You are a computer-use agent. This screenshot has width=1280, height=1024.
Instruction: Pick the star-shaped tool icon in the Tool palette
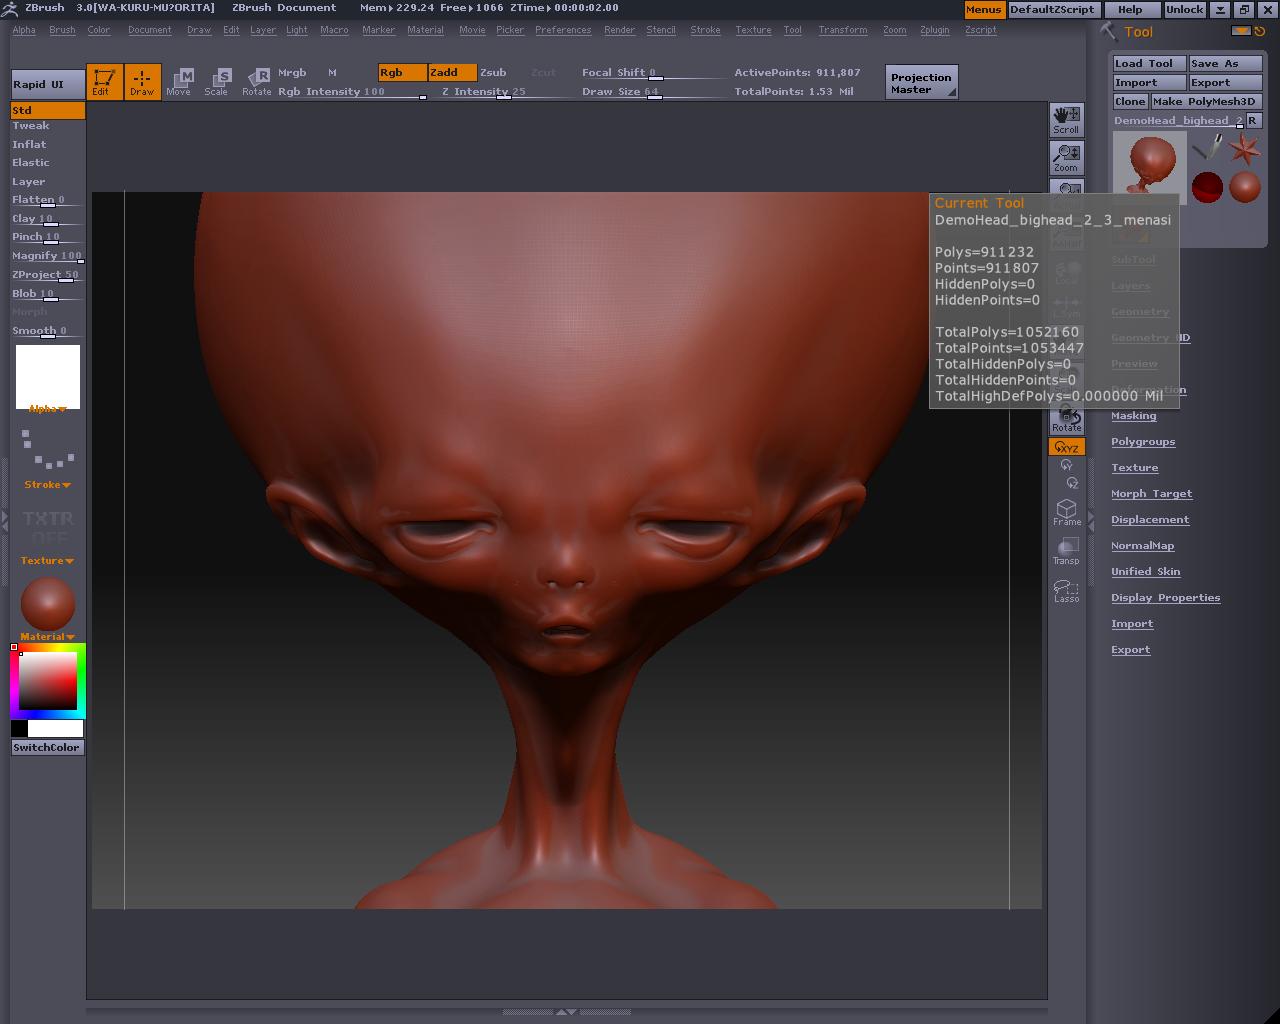(x=1245, y=149)
